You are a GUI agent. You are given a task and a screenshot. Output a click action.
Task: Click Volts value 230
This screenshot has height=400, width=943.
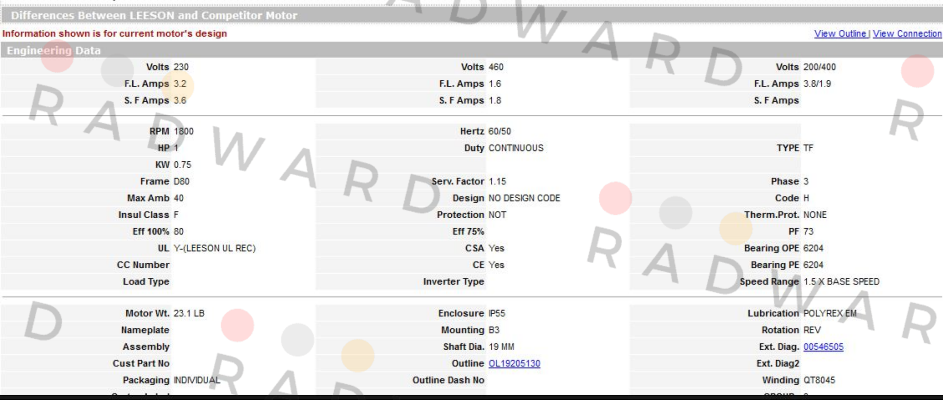click(x=181, y=67)
